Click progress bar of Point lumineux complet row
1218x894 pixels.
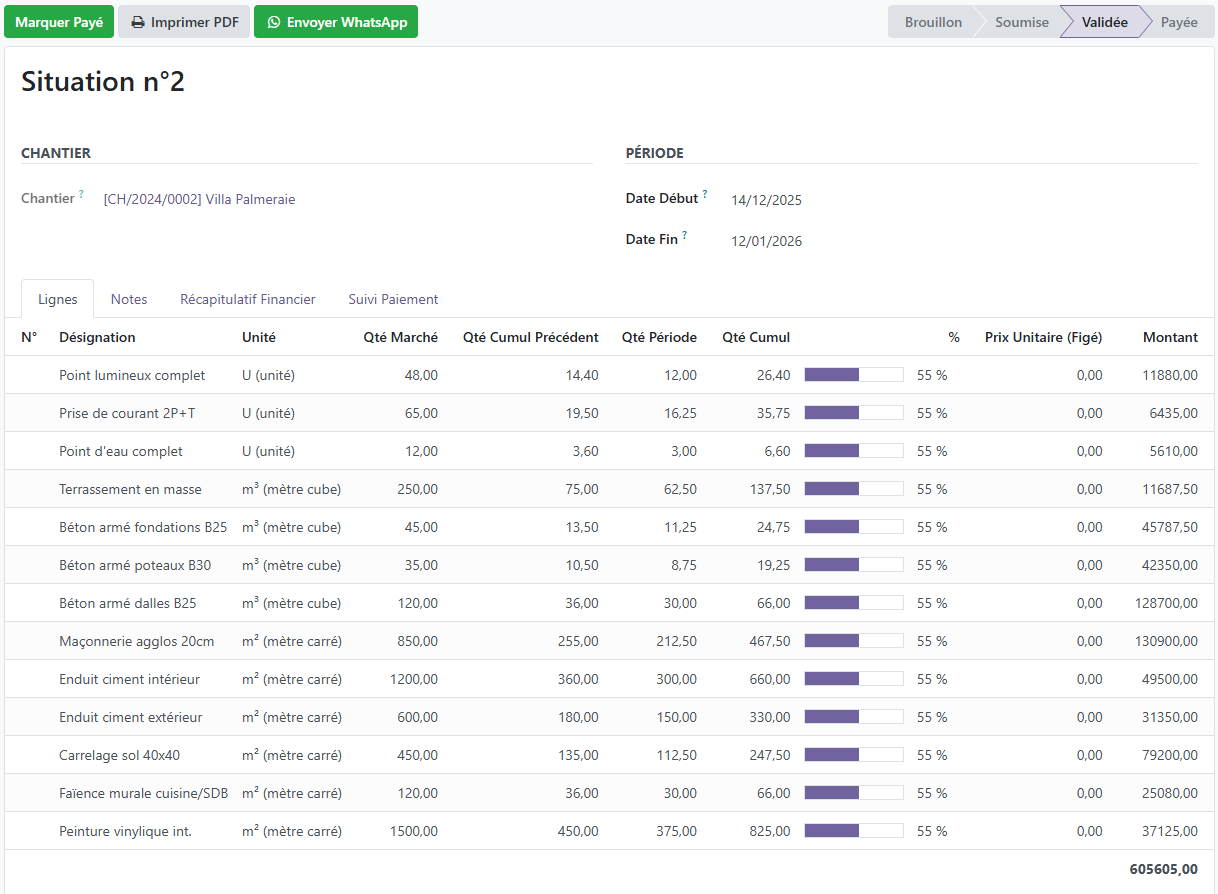(854, 375)
